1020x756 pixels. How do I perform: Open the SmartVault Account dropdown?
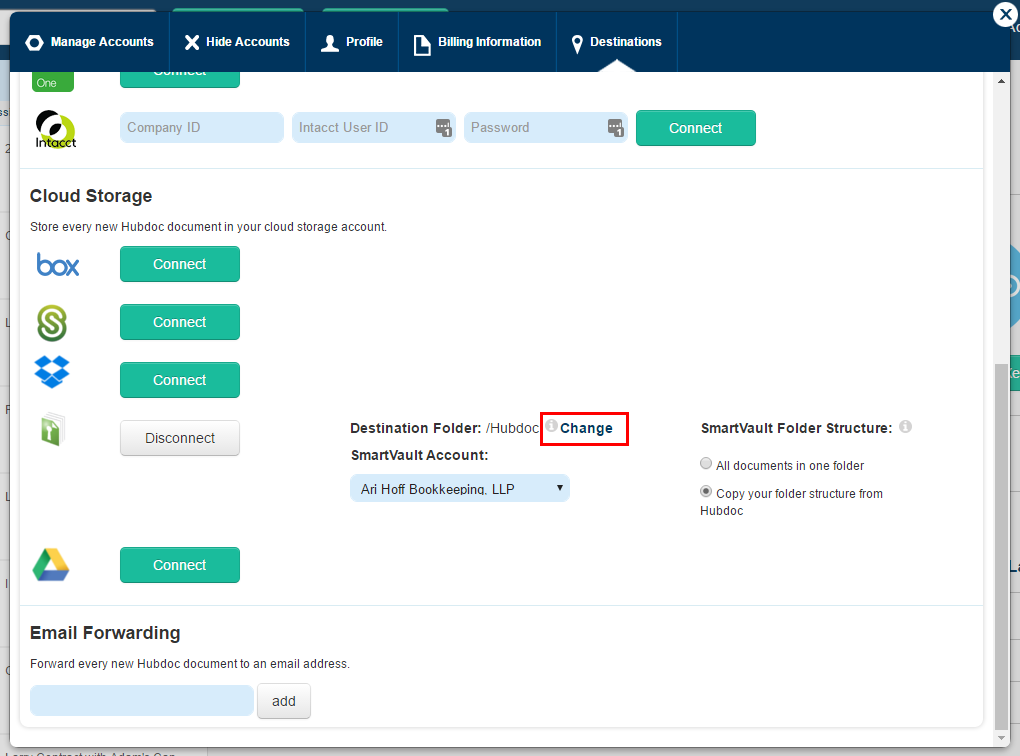[x=459, y=488]
